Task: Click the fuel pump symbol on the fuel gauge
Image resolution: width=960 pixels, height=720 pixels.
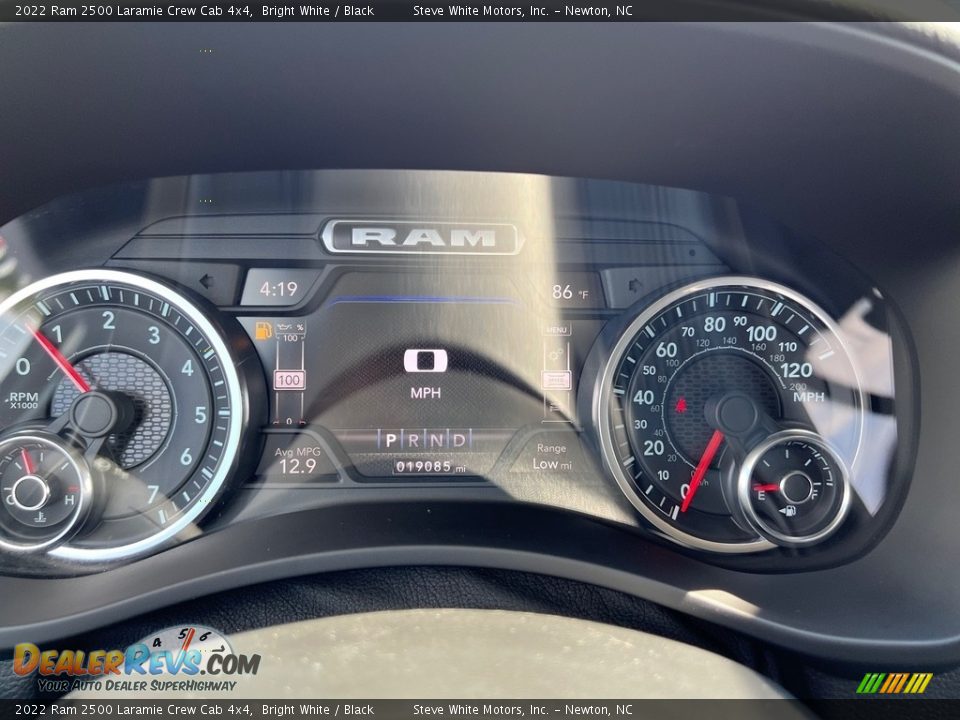Action: click(x=788, y=511)
